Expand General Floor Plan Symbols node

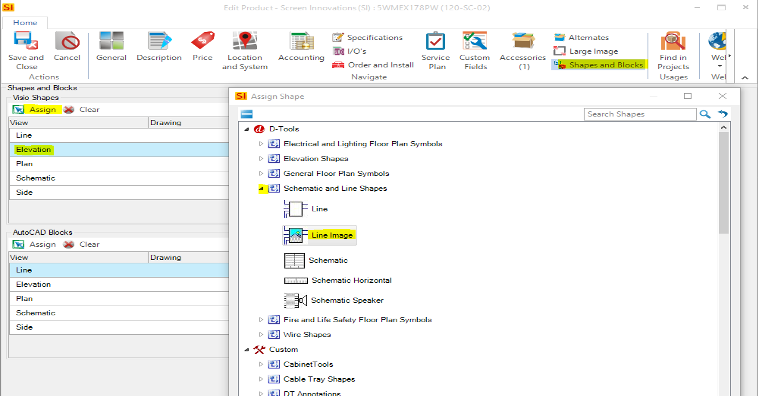[x=261, y=173]
